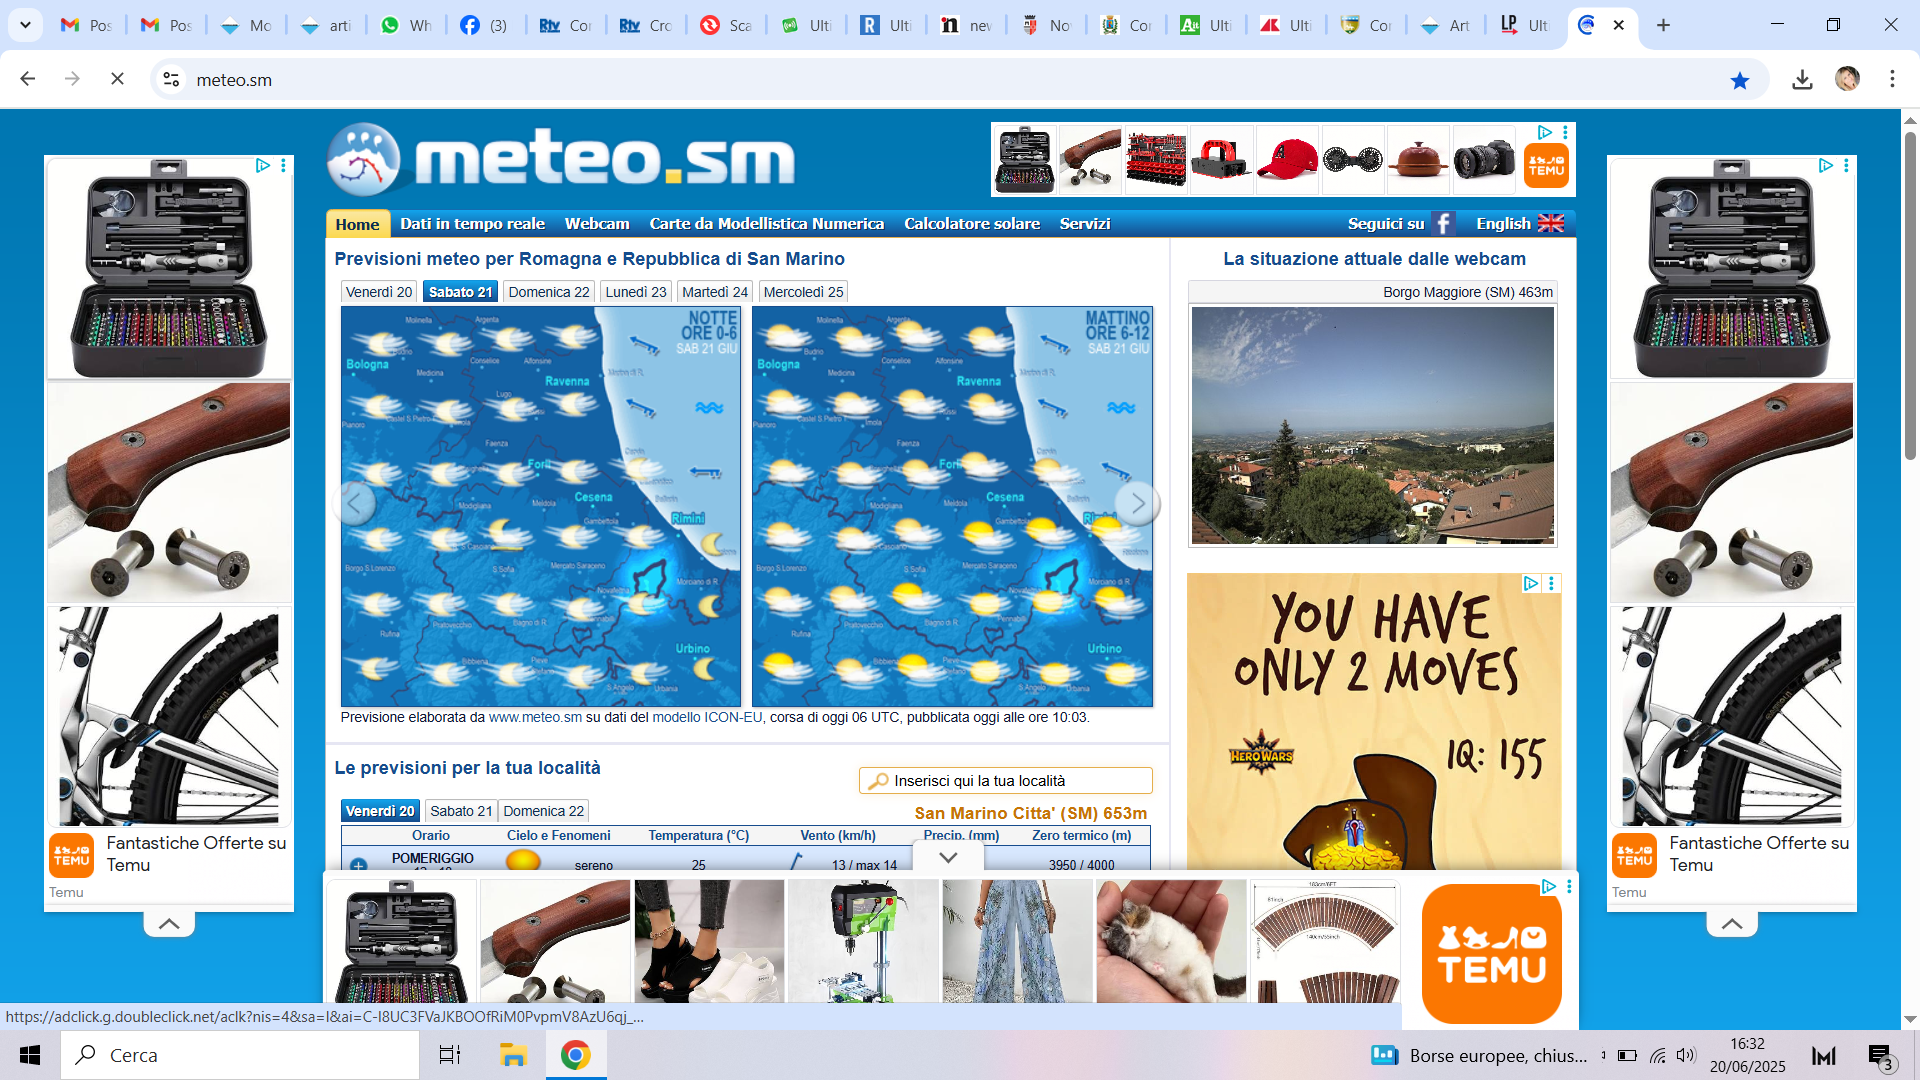This screenshot has width=1920, height=1080.
Task: Open Chrome downloads icon
Action: pyautogui.click(x=1802, y=80)
